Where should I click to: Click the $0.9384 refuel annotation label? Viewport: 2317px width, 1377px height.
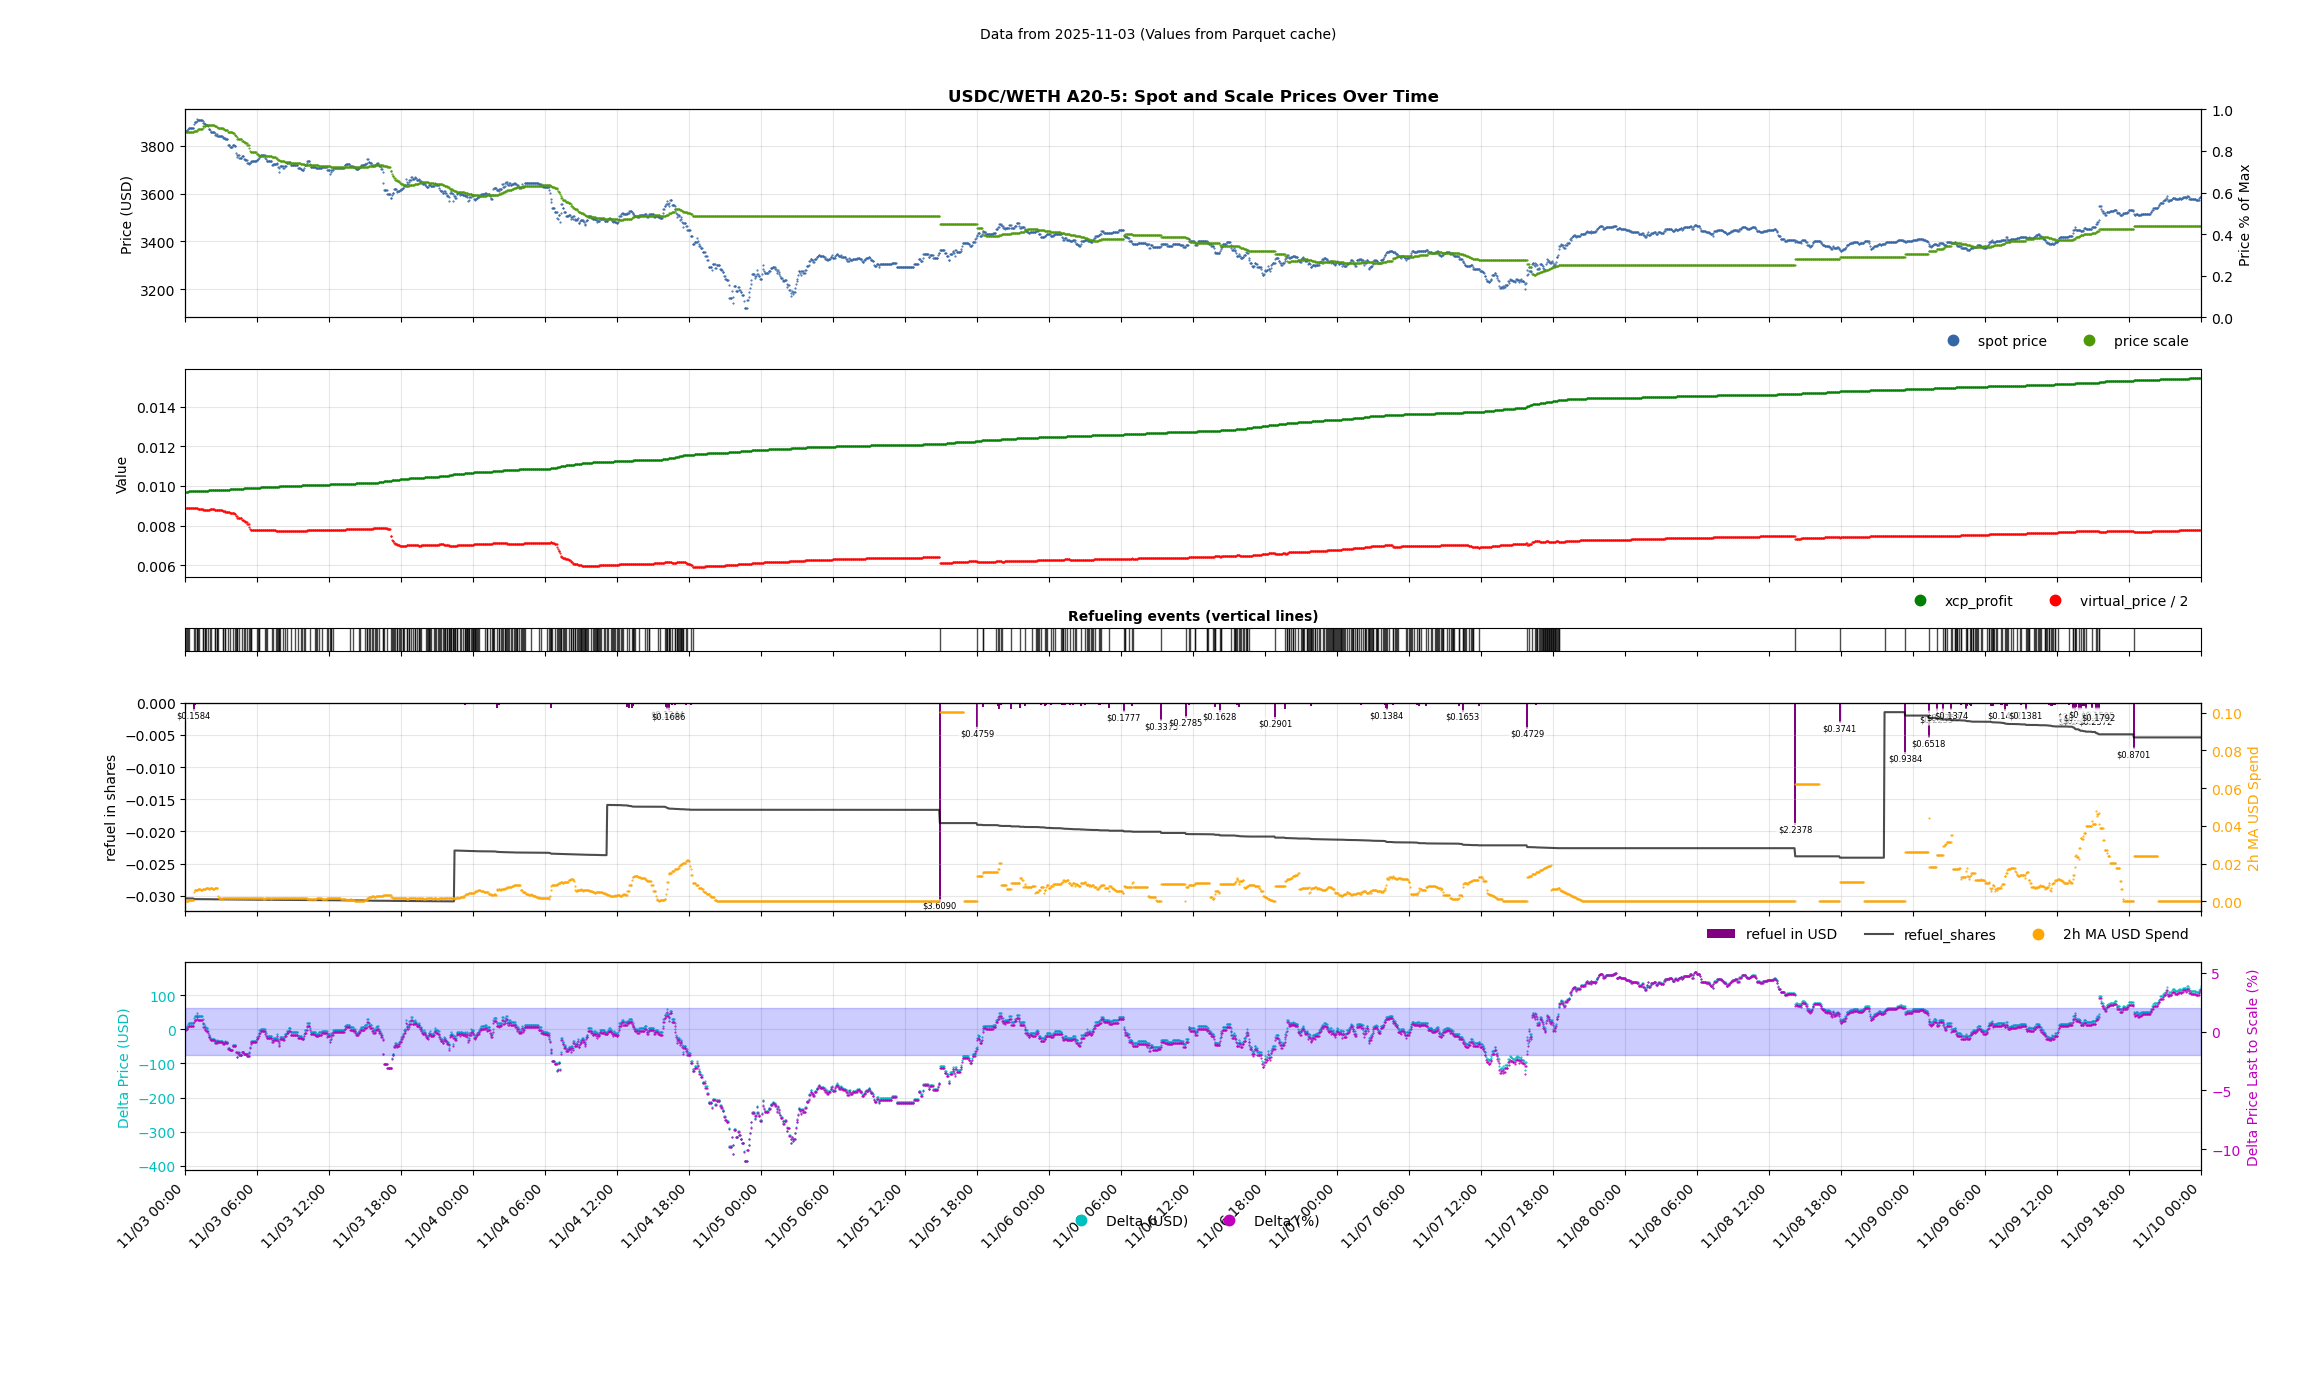(x=1905, y=759)
